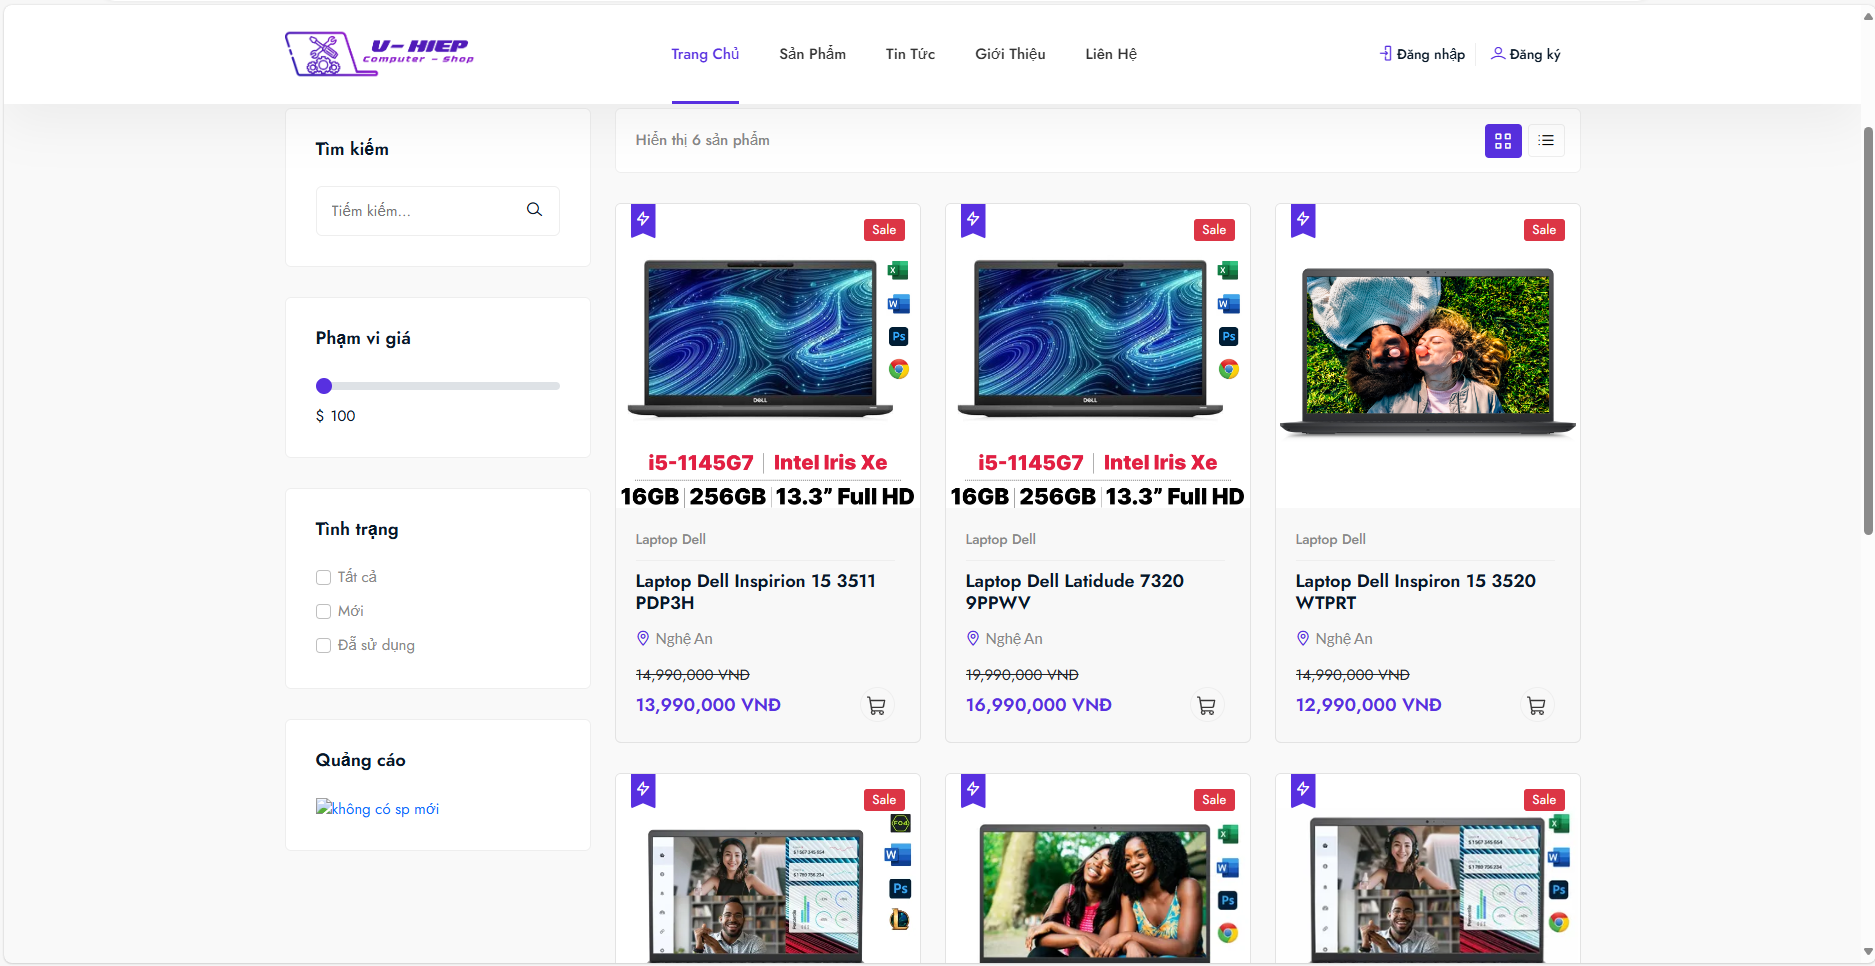1875x966 pixels.
Task: Click Sale badge on Latidude 7320 card
Action: pos(1214,230)
